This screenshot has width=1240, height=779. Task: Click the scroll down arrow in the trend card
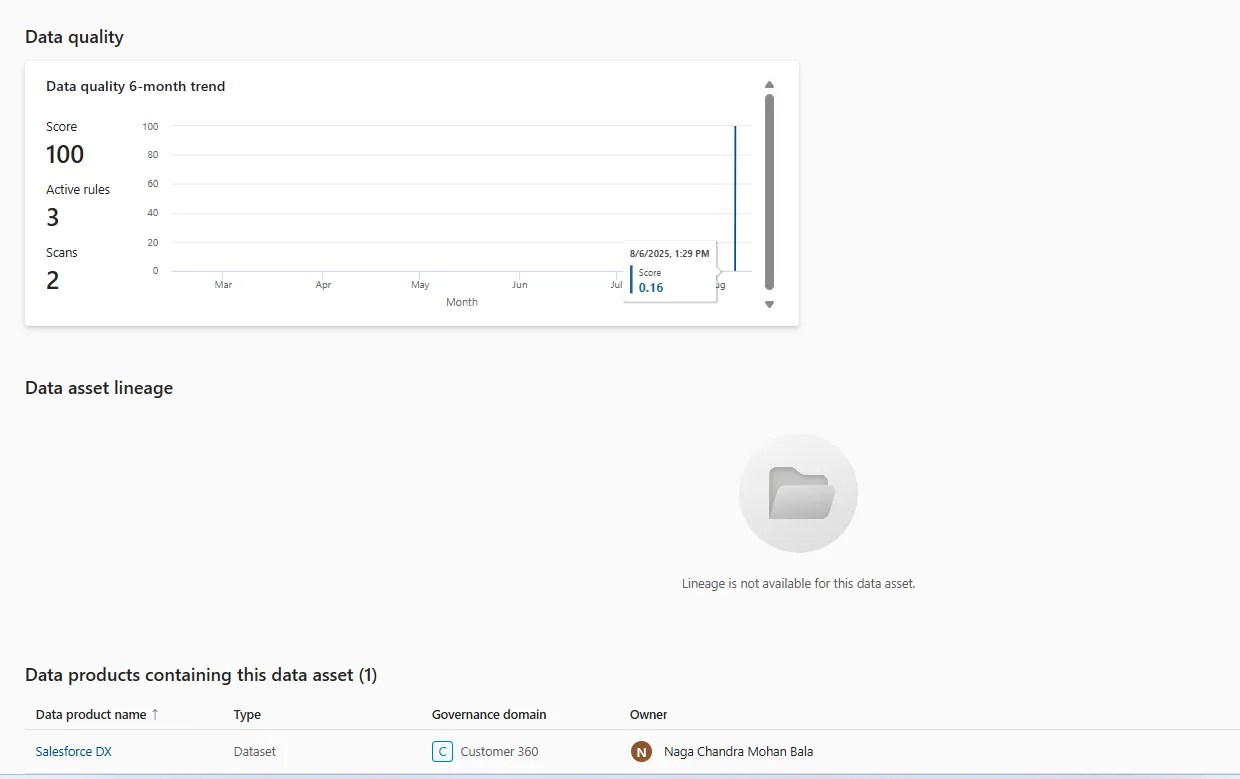click(x=769, y=304)
